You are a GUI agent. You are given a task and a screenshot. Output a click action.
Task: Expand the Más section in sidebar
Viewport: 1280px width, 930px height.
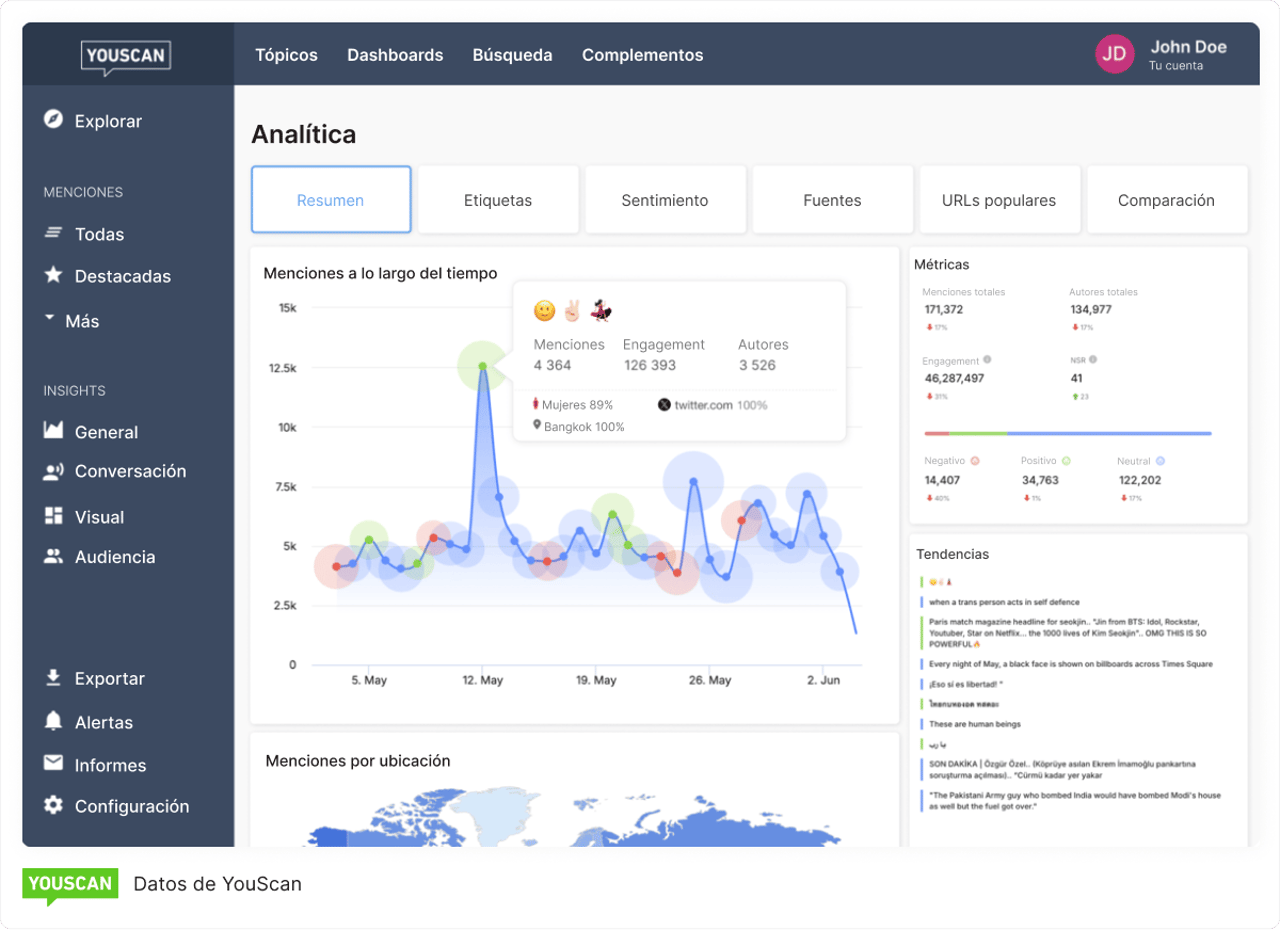tap(71, 321)
